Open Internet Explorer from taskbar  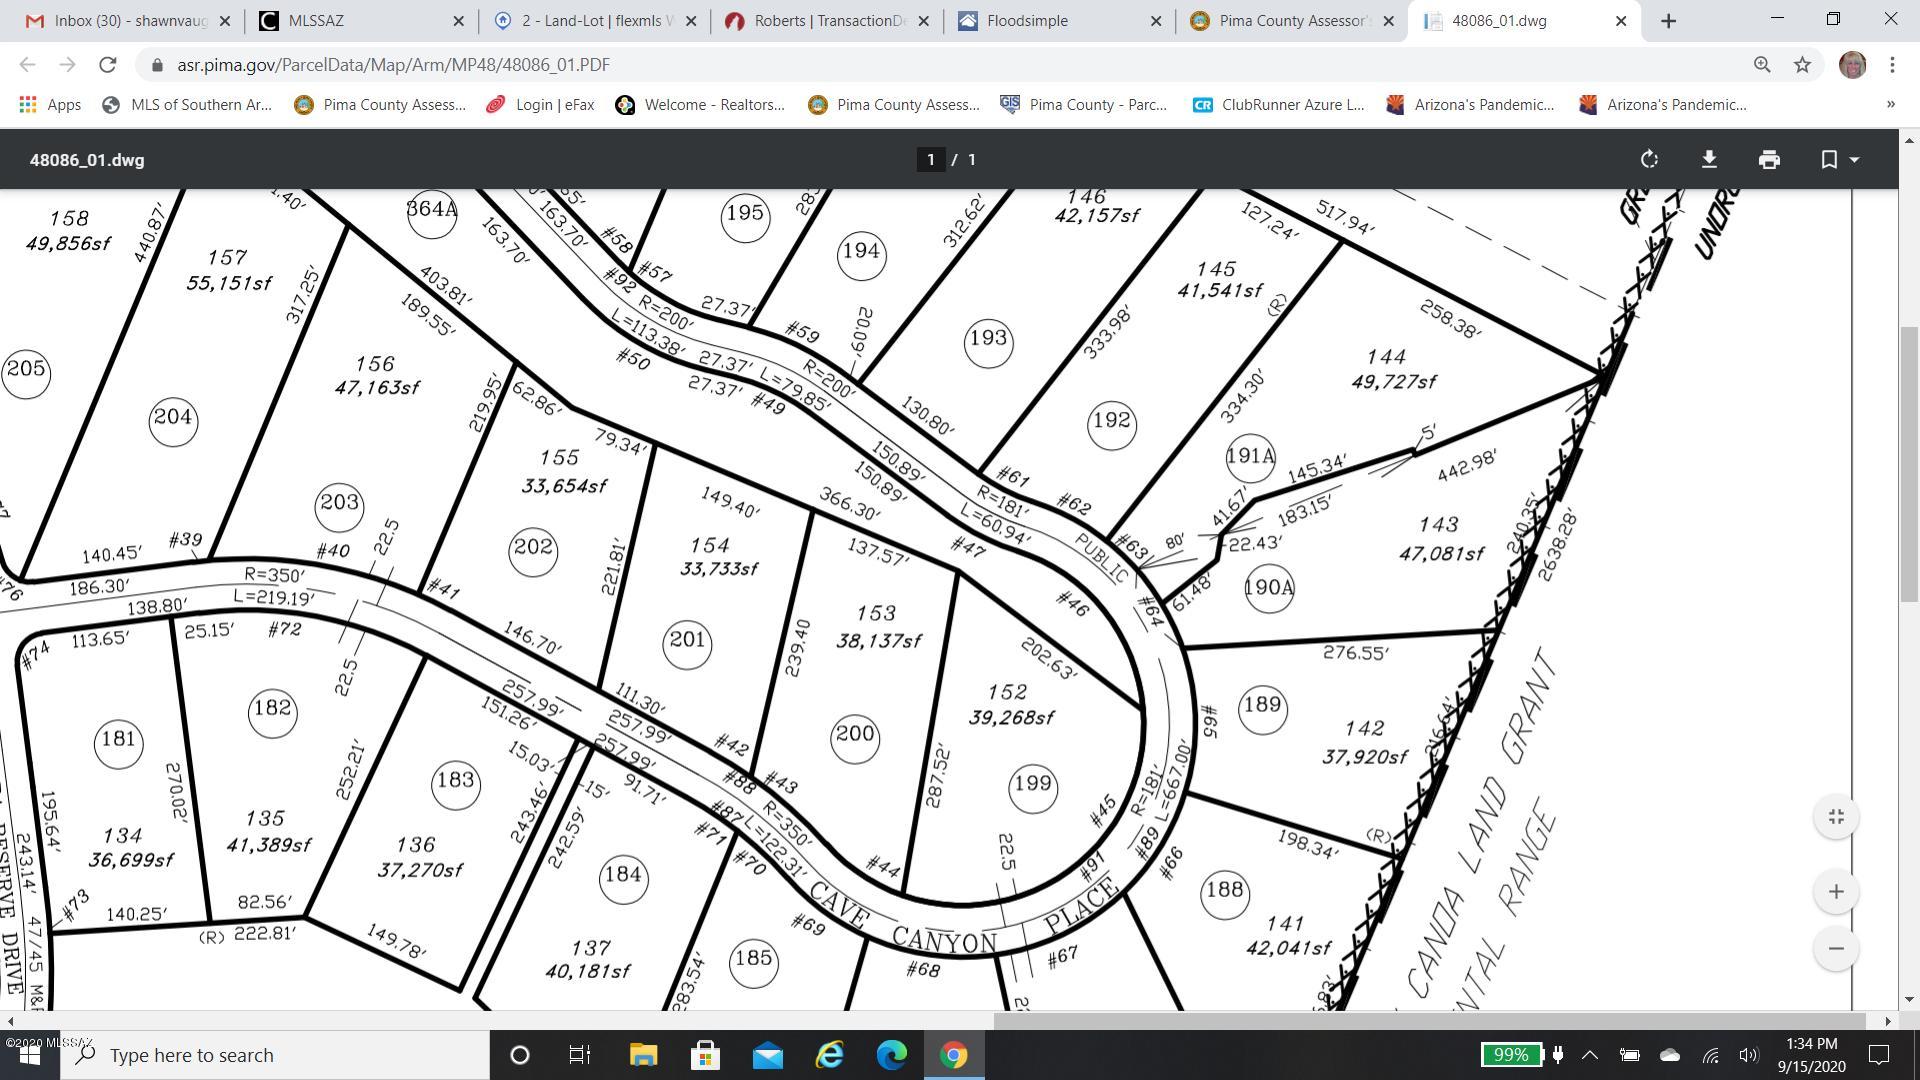pyautogui.click(x=829, y=1055)
